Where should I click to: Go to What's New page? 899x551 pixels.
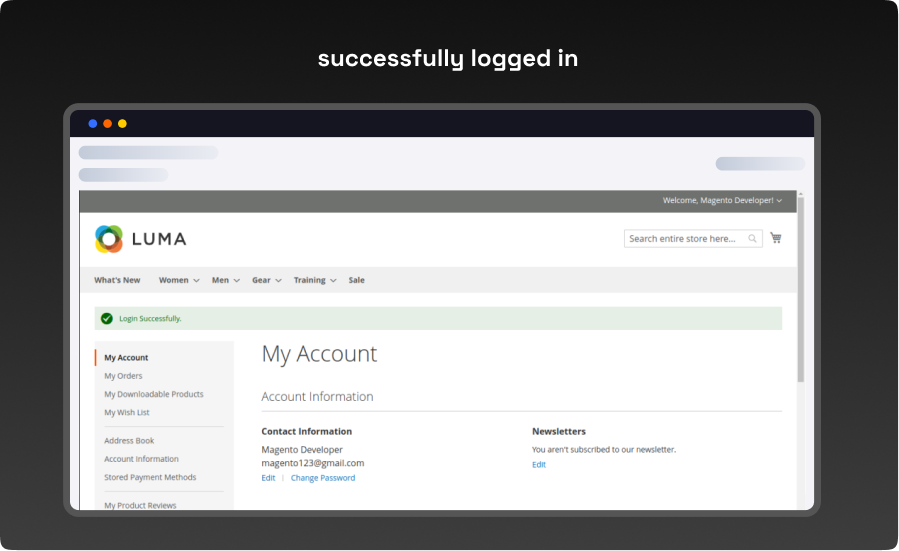(x=117, y=281)
